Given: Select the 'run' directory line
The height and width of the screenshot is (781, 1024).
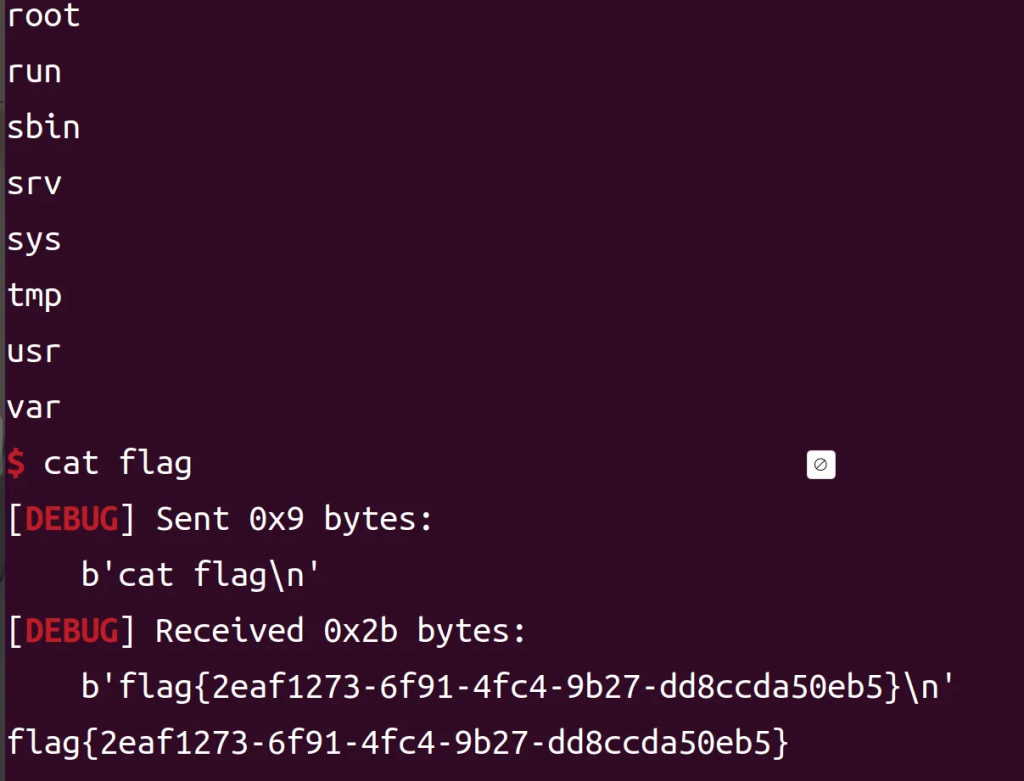Looking at the screenshot, I should (34, 72).
